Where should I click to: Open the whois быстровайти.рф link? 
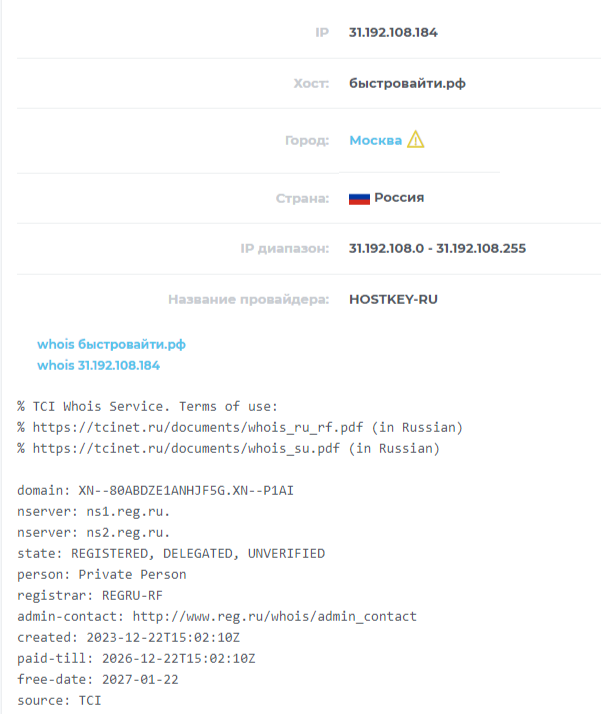[111, 344]
